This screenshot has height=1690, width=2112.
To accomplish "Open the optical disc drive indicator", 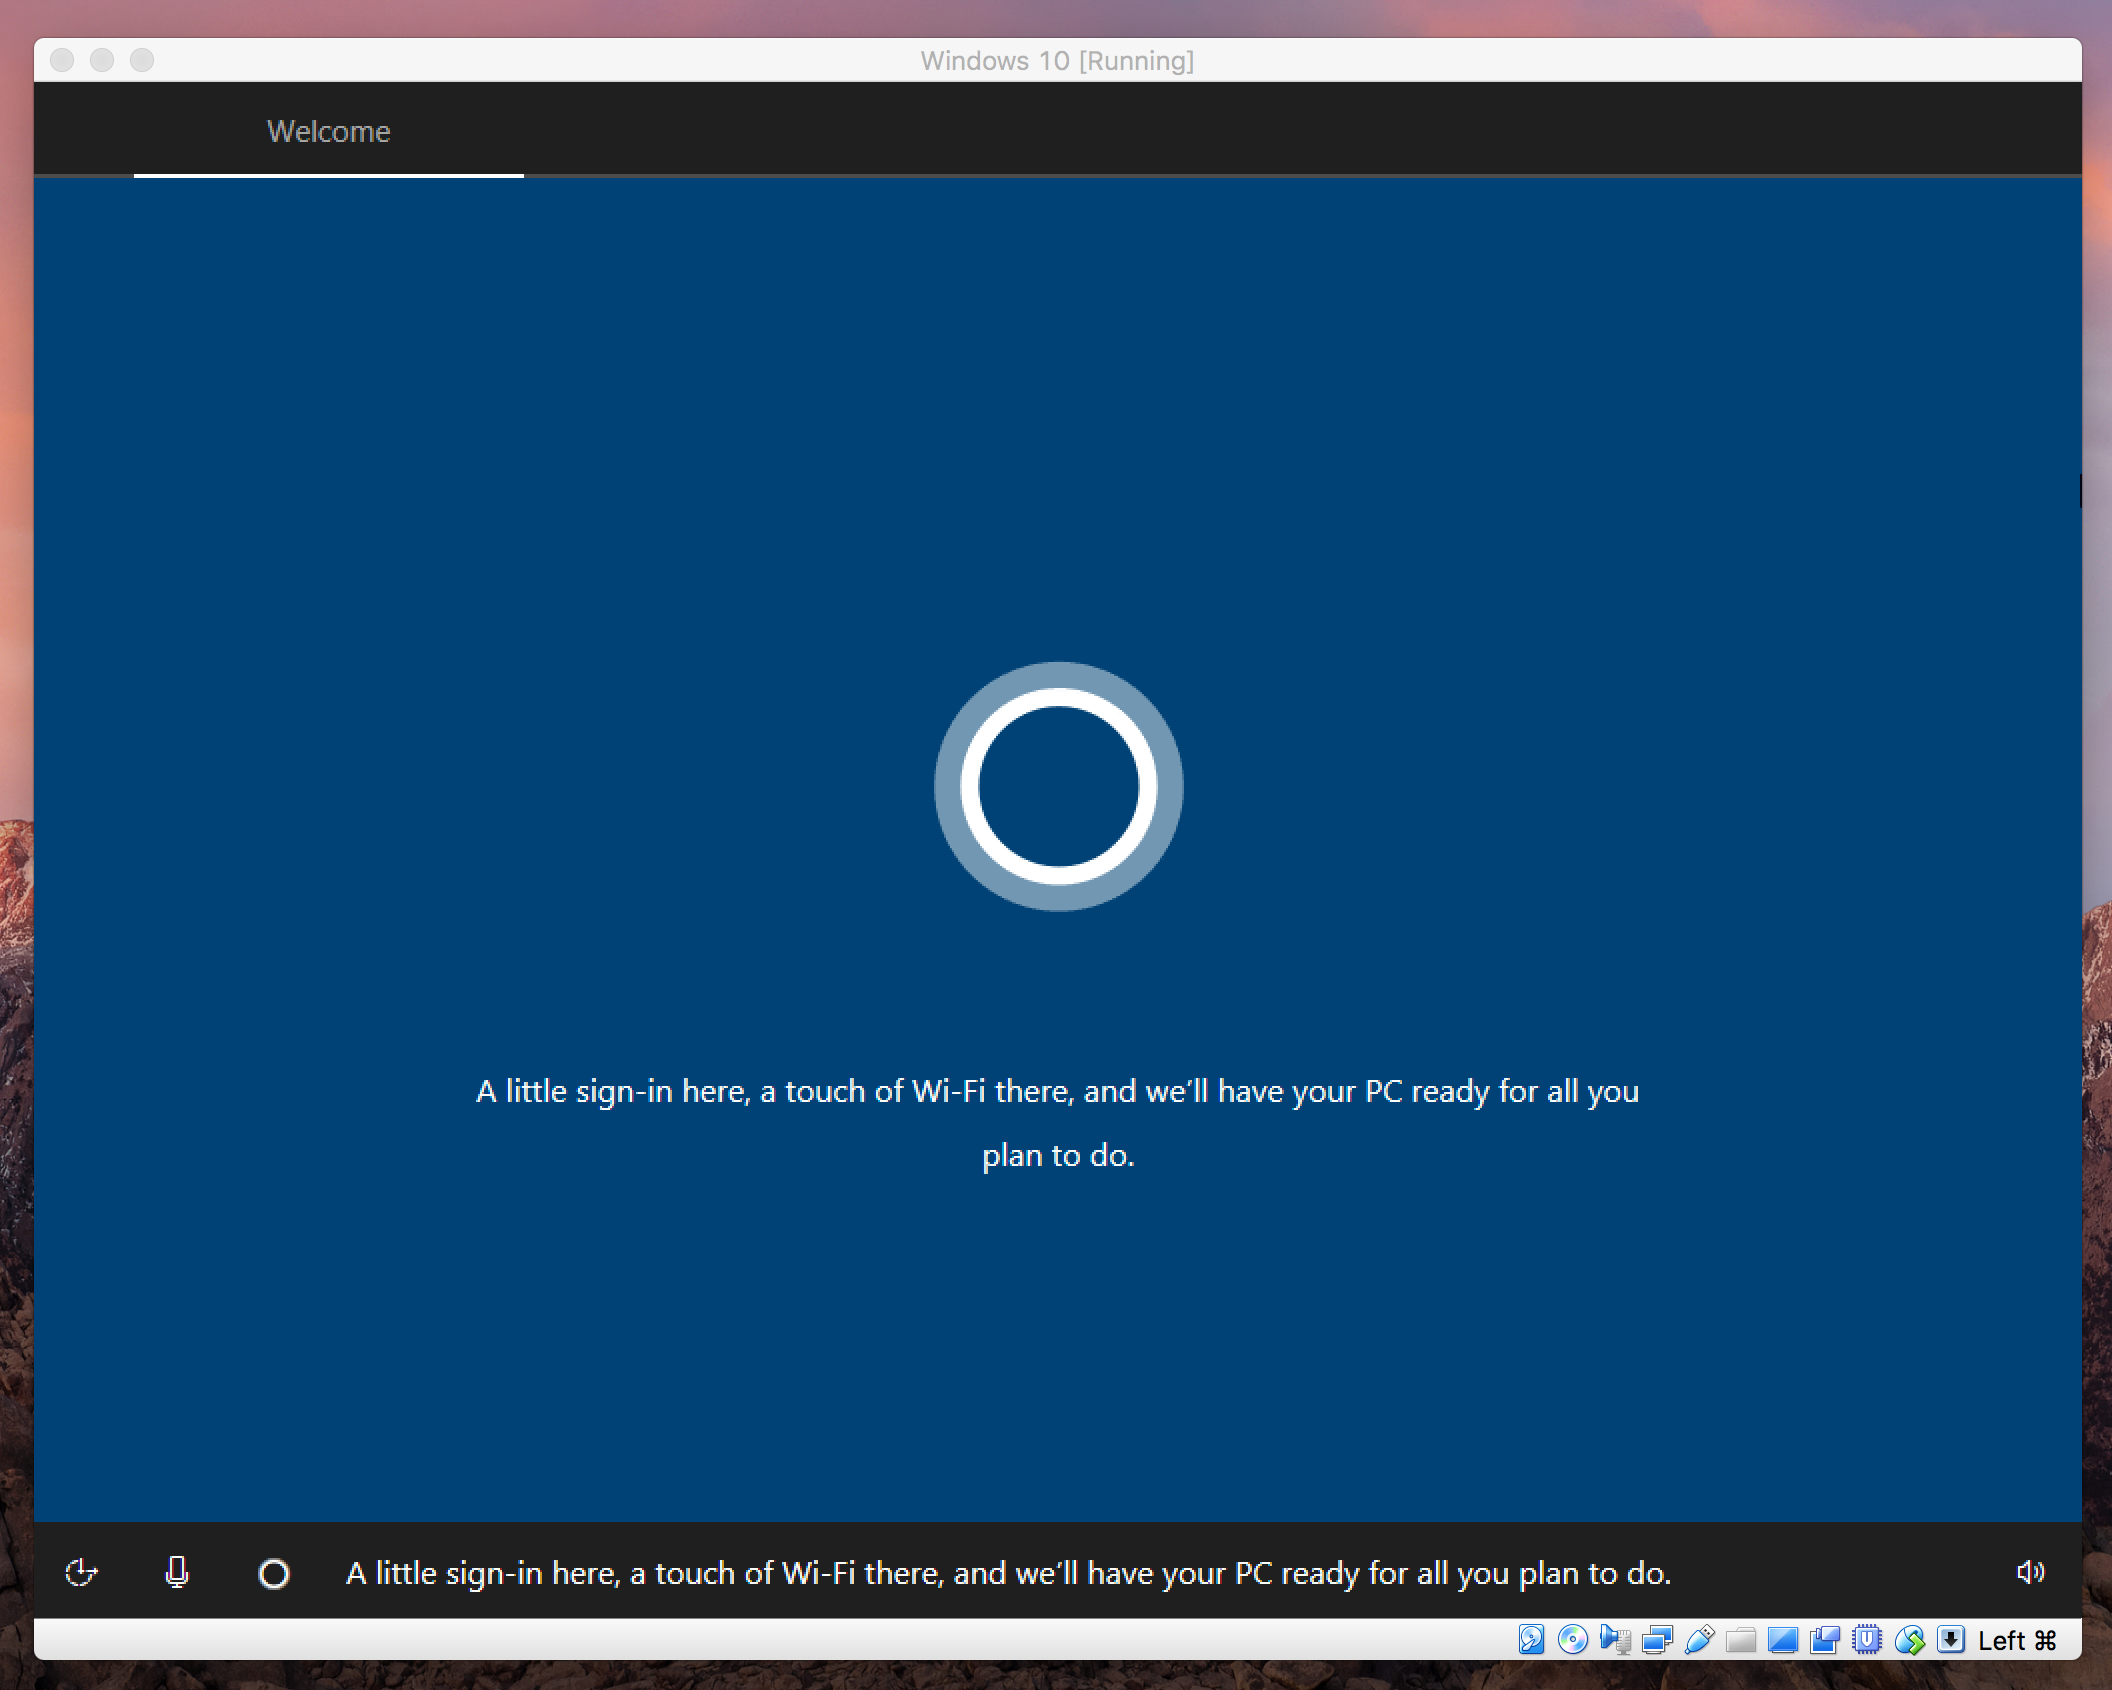I will 1573,1640.
